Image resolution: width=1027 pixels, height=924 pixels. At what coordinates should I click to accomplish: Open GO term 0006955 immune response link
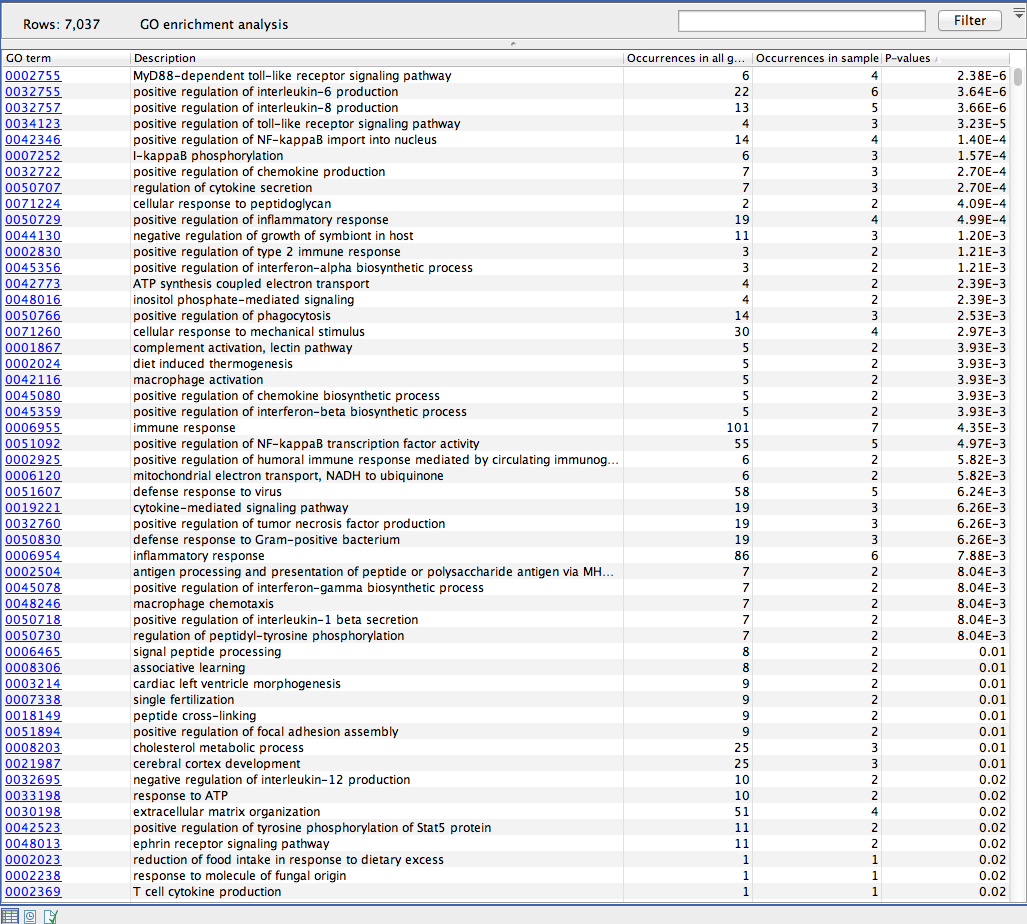(x=33, y=428)
